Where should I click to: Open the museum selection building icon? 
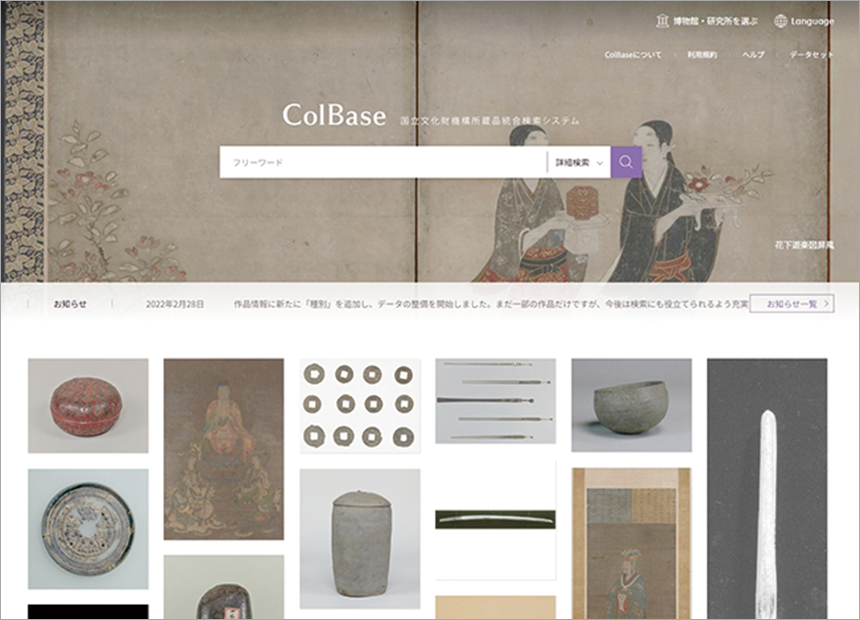(663, 21)
